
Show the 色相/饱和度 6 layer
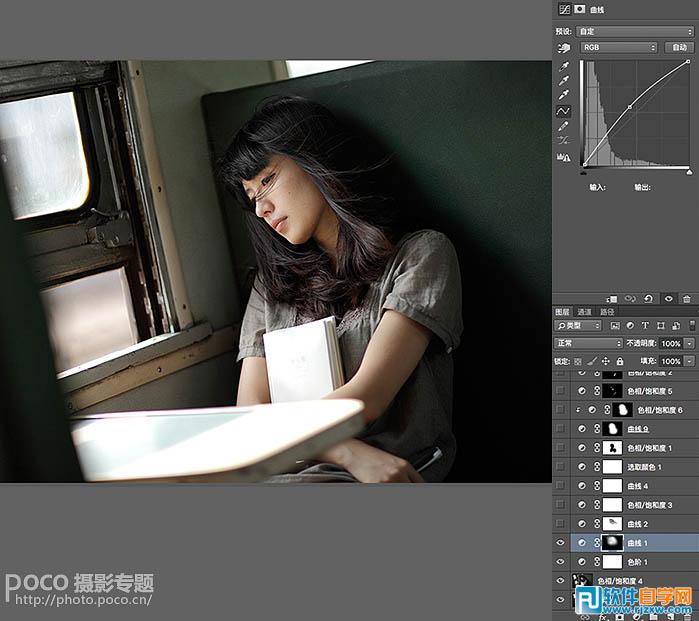click(x=560, y=410)
